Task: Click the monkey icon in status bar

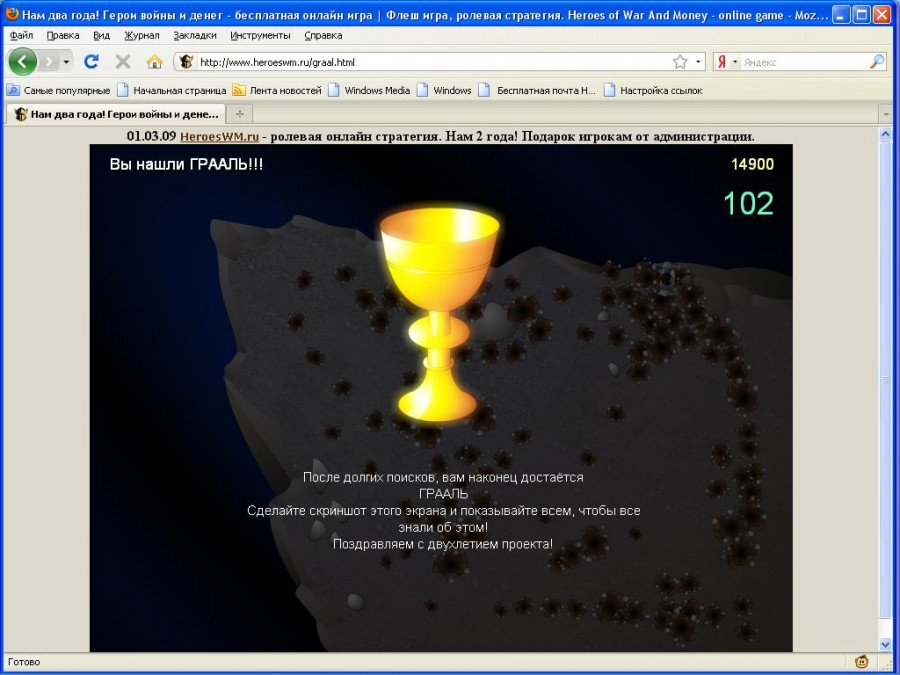Action: pos(862,662)
